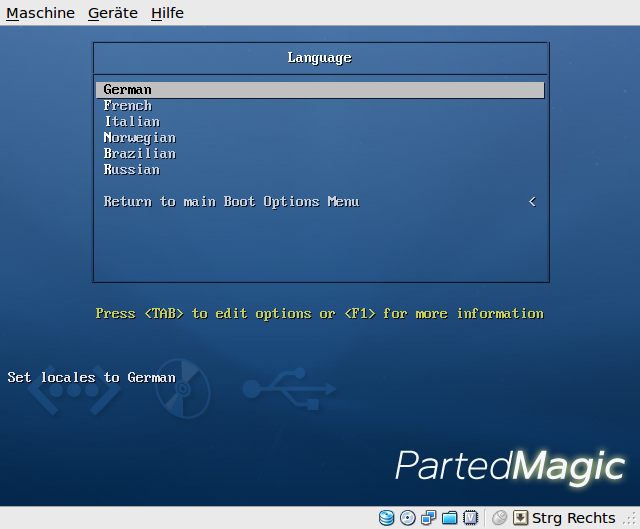Click the virtualization chip status icon

point(470,518)
